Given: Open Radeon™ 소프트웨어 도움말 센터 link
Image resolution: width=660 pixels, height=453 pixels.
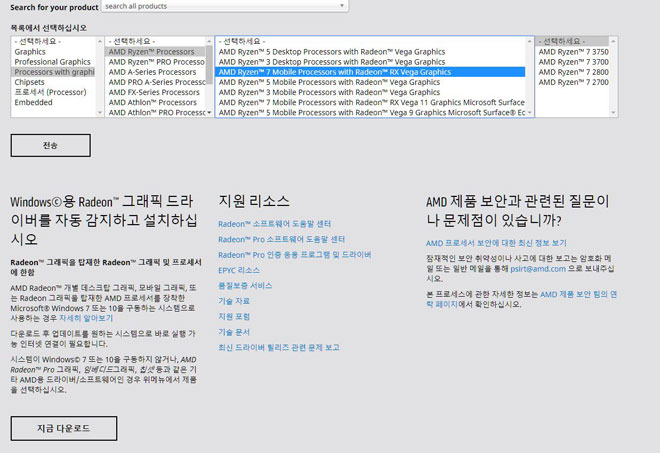Looking at the screenshot, I should [x=274, y=224].
